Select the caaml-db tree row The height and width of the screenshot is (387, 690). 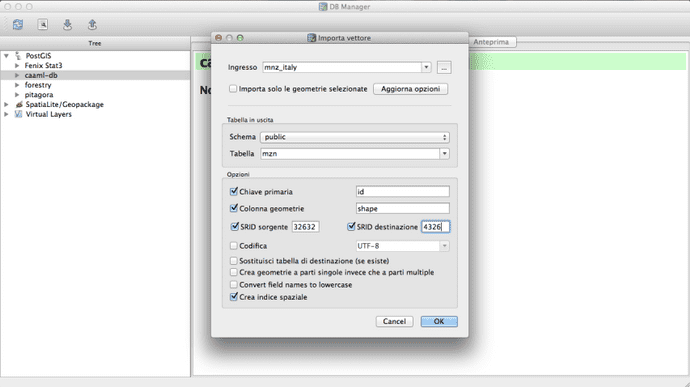[x=95, y=75]
